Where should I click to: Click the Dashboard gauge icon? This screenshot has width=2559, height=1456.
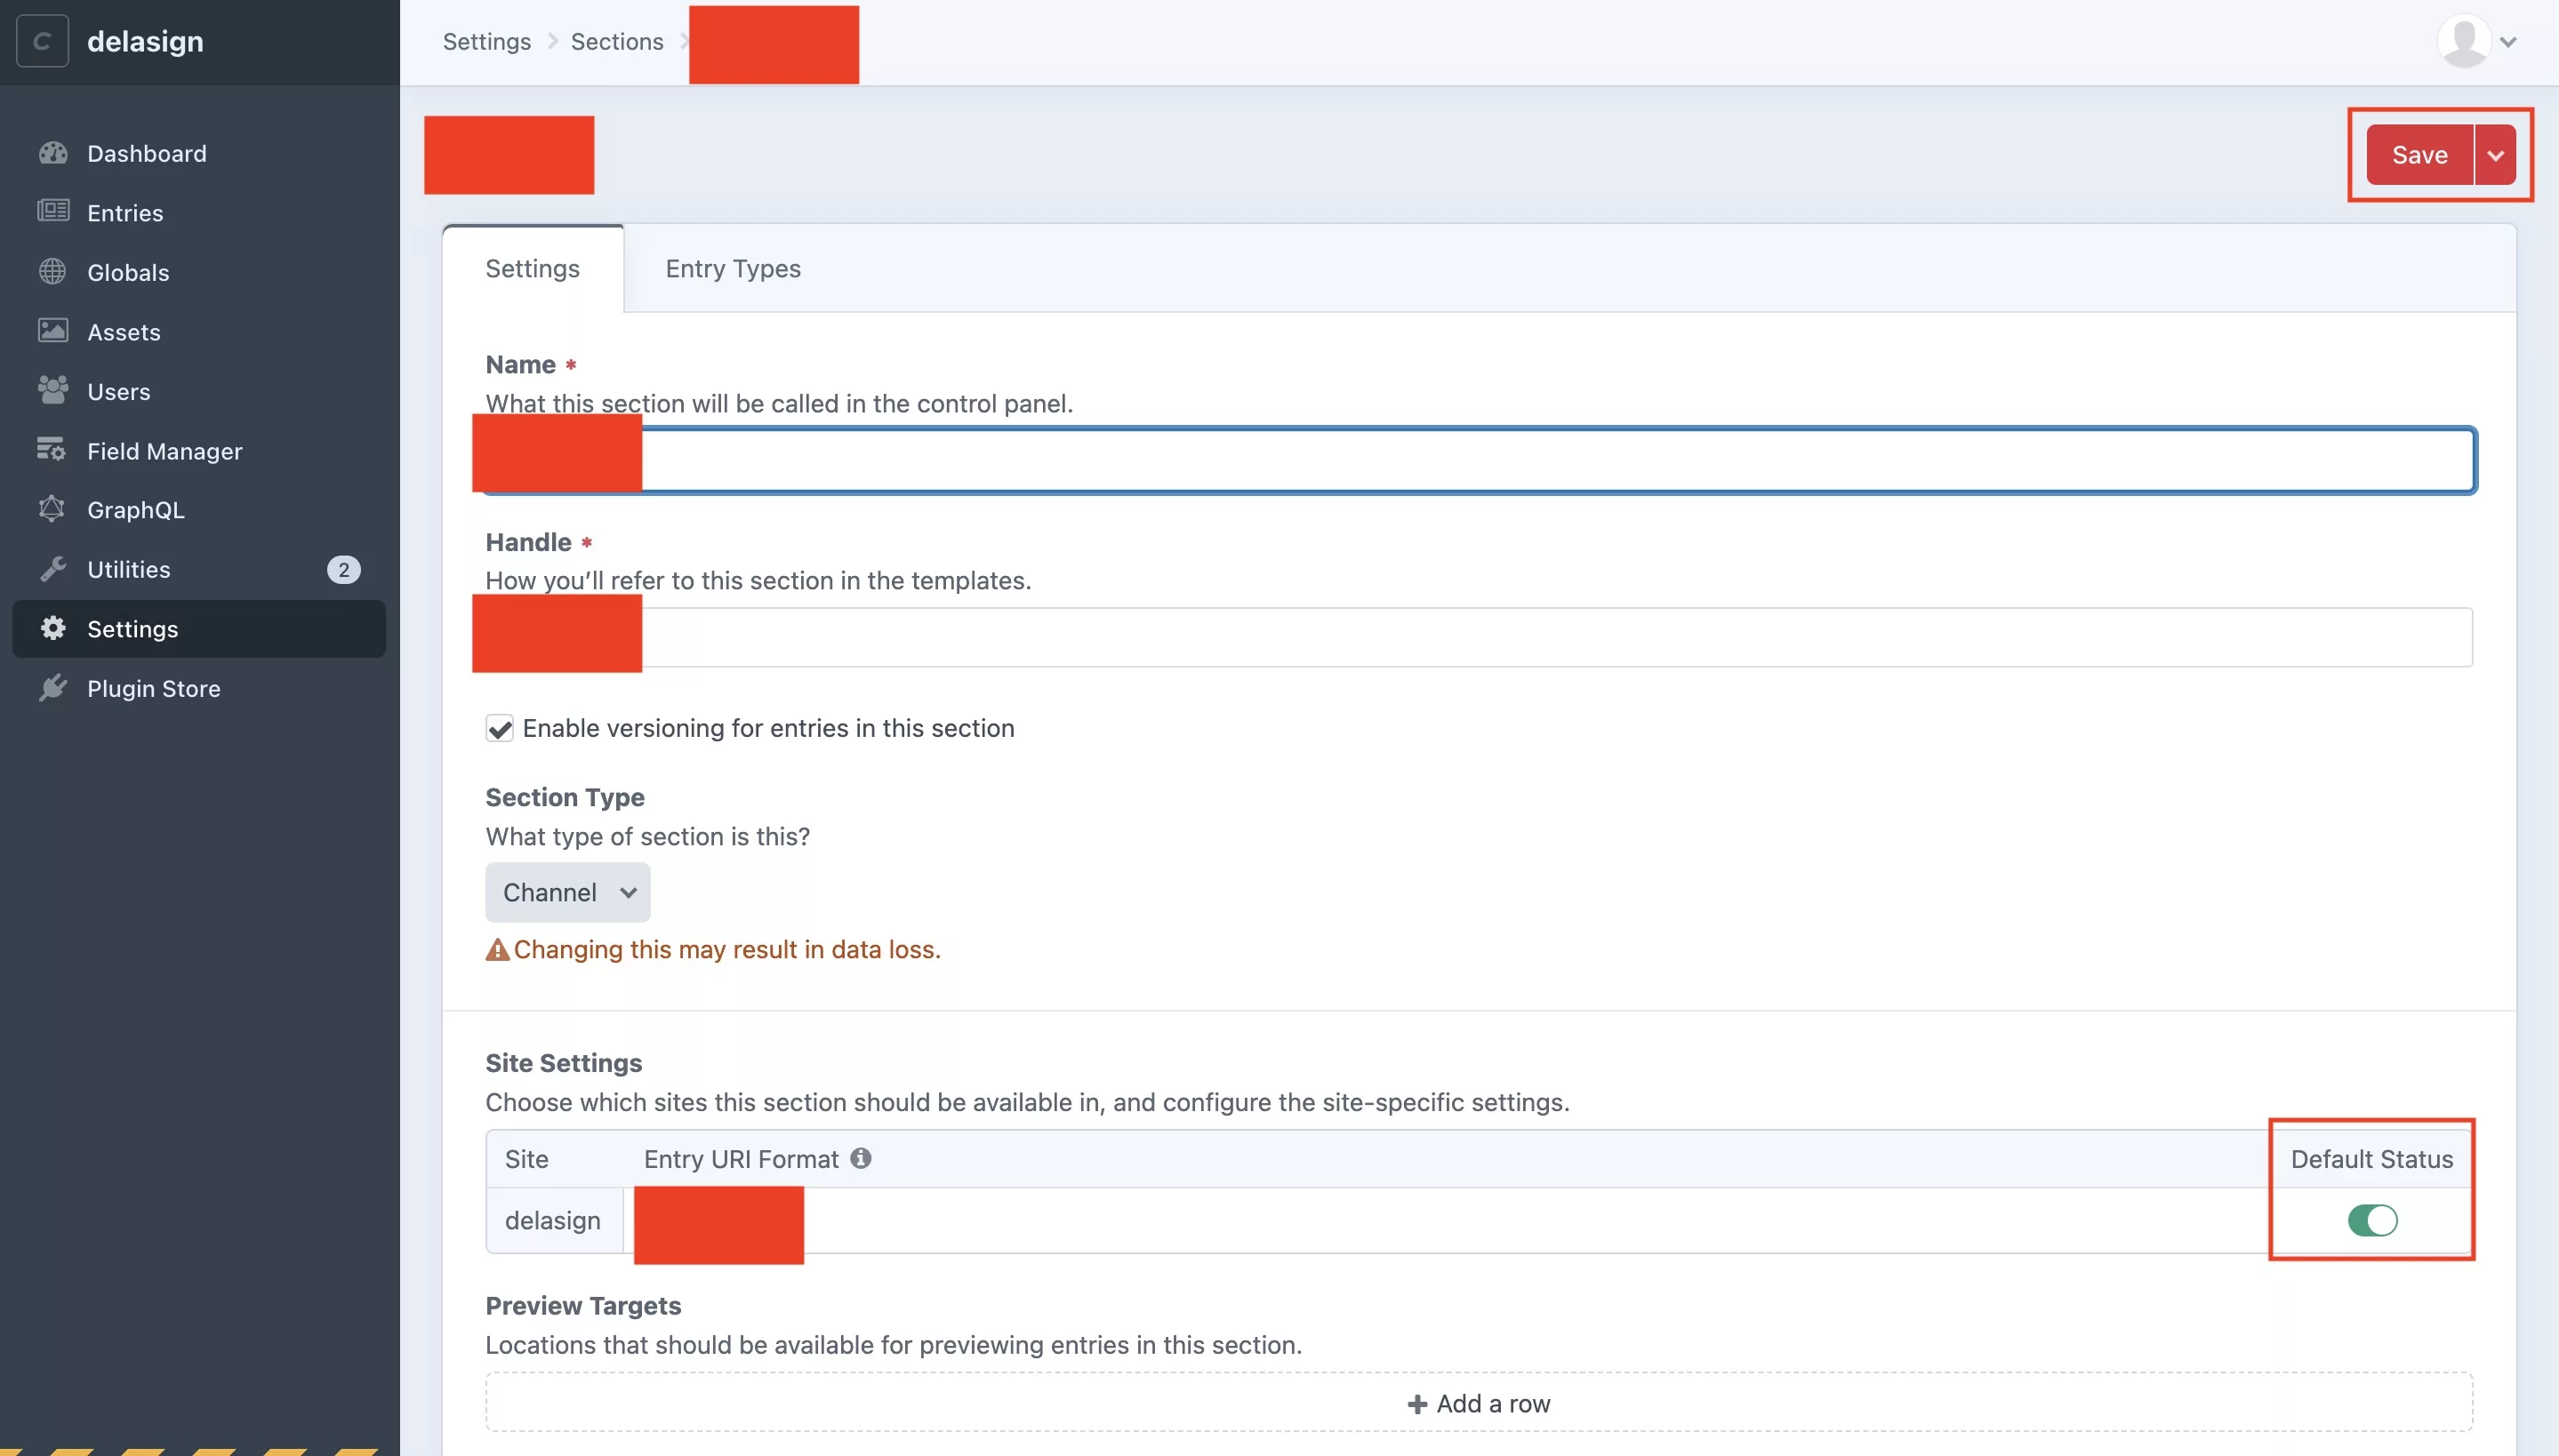pyautogui.click(x=53, y=153)
